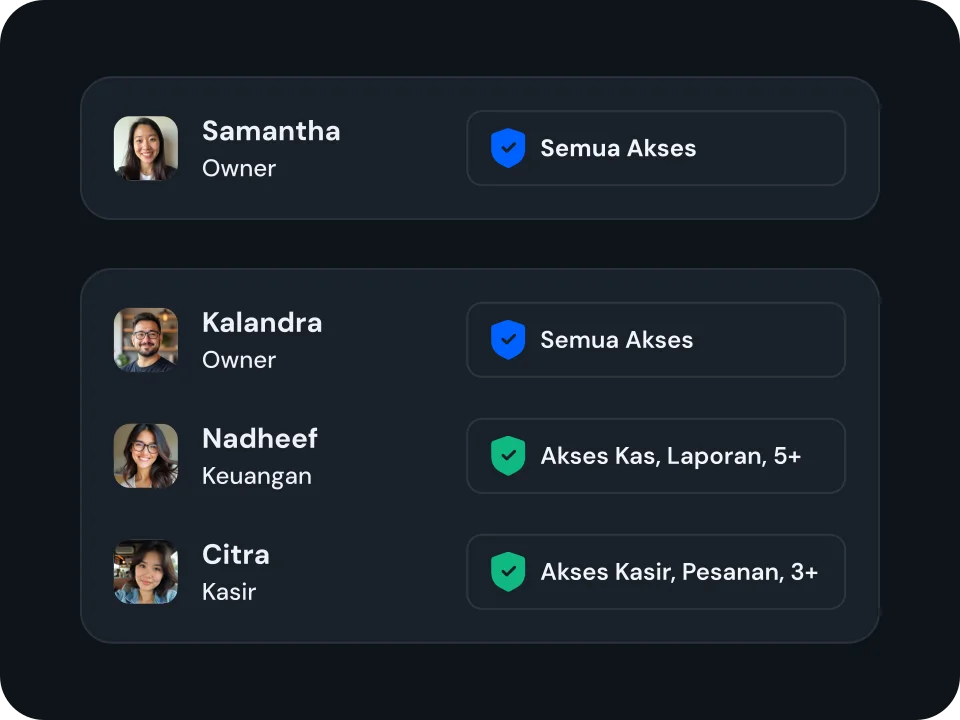Expand the Akses Kas, Laporan, 5+ field

coord(656,456)
